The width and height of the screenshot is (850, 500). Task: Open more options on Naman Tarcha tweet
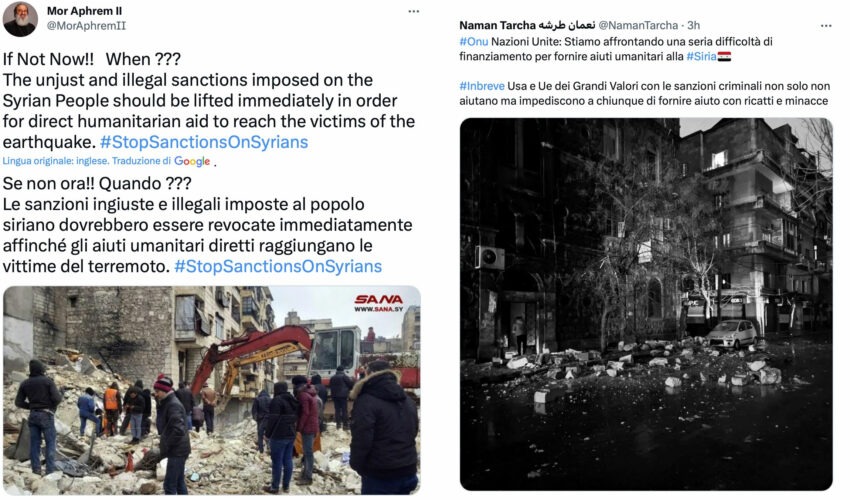tap(826, 25)
